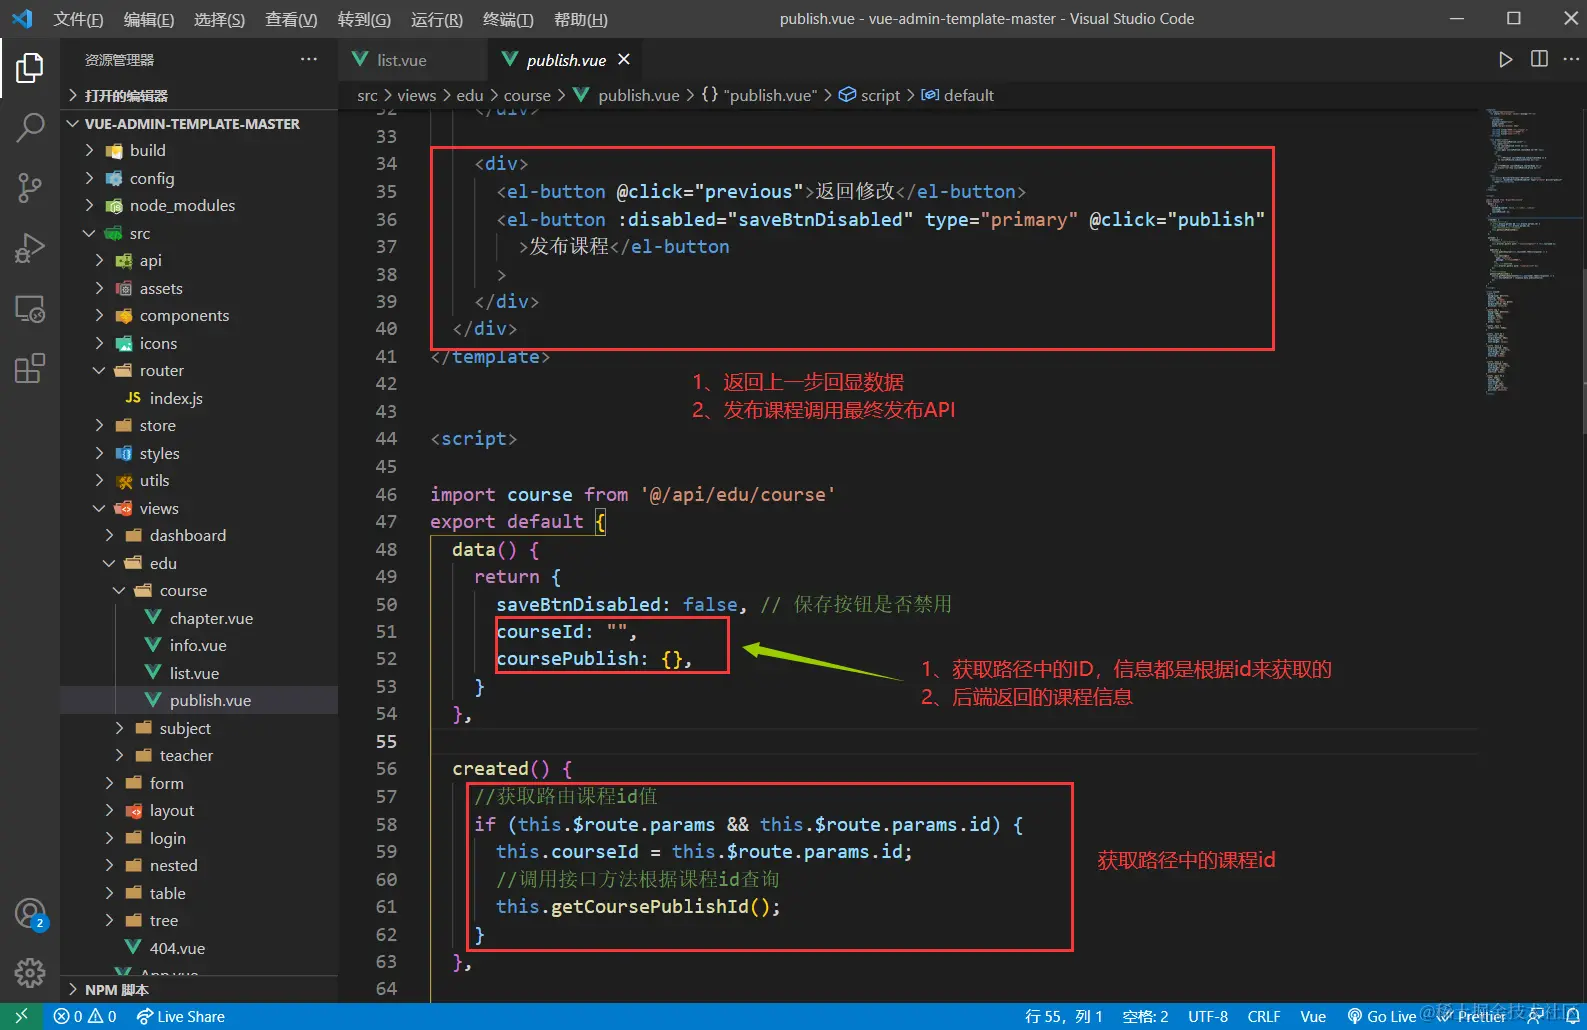This screenshot has width=1587, height=1030.
Task: Change line ending via CRLF item
Action: (x=1264, y=1016)
